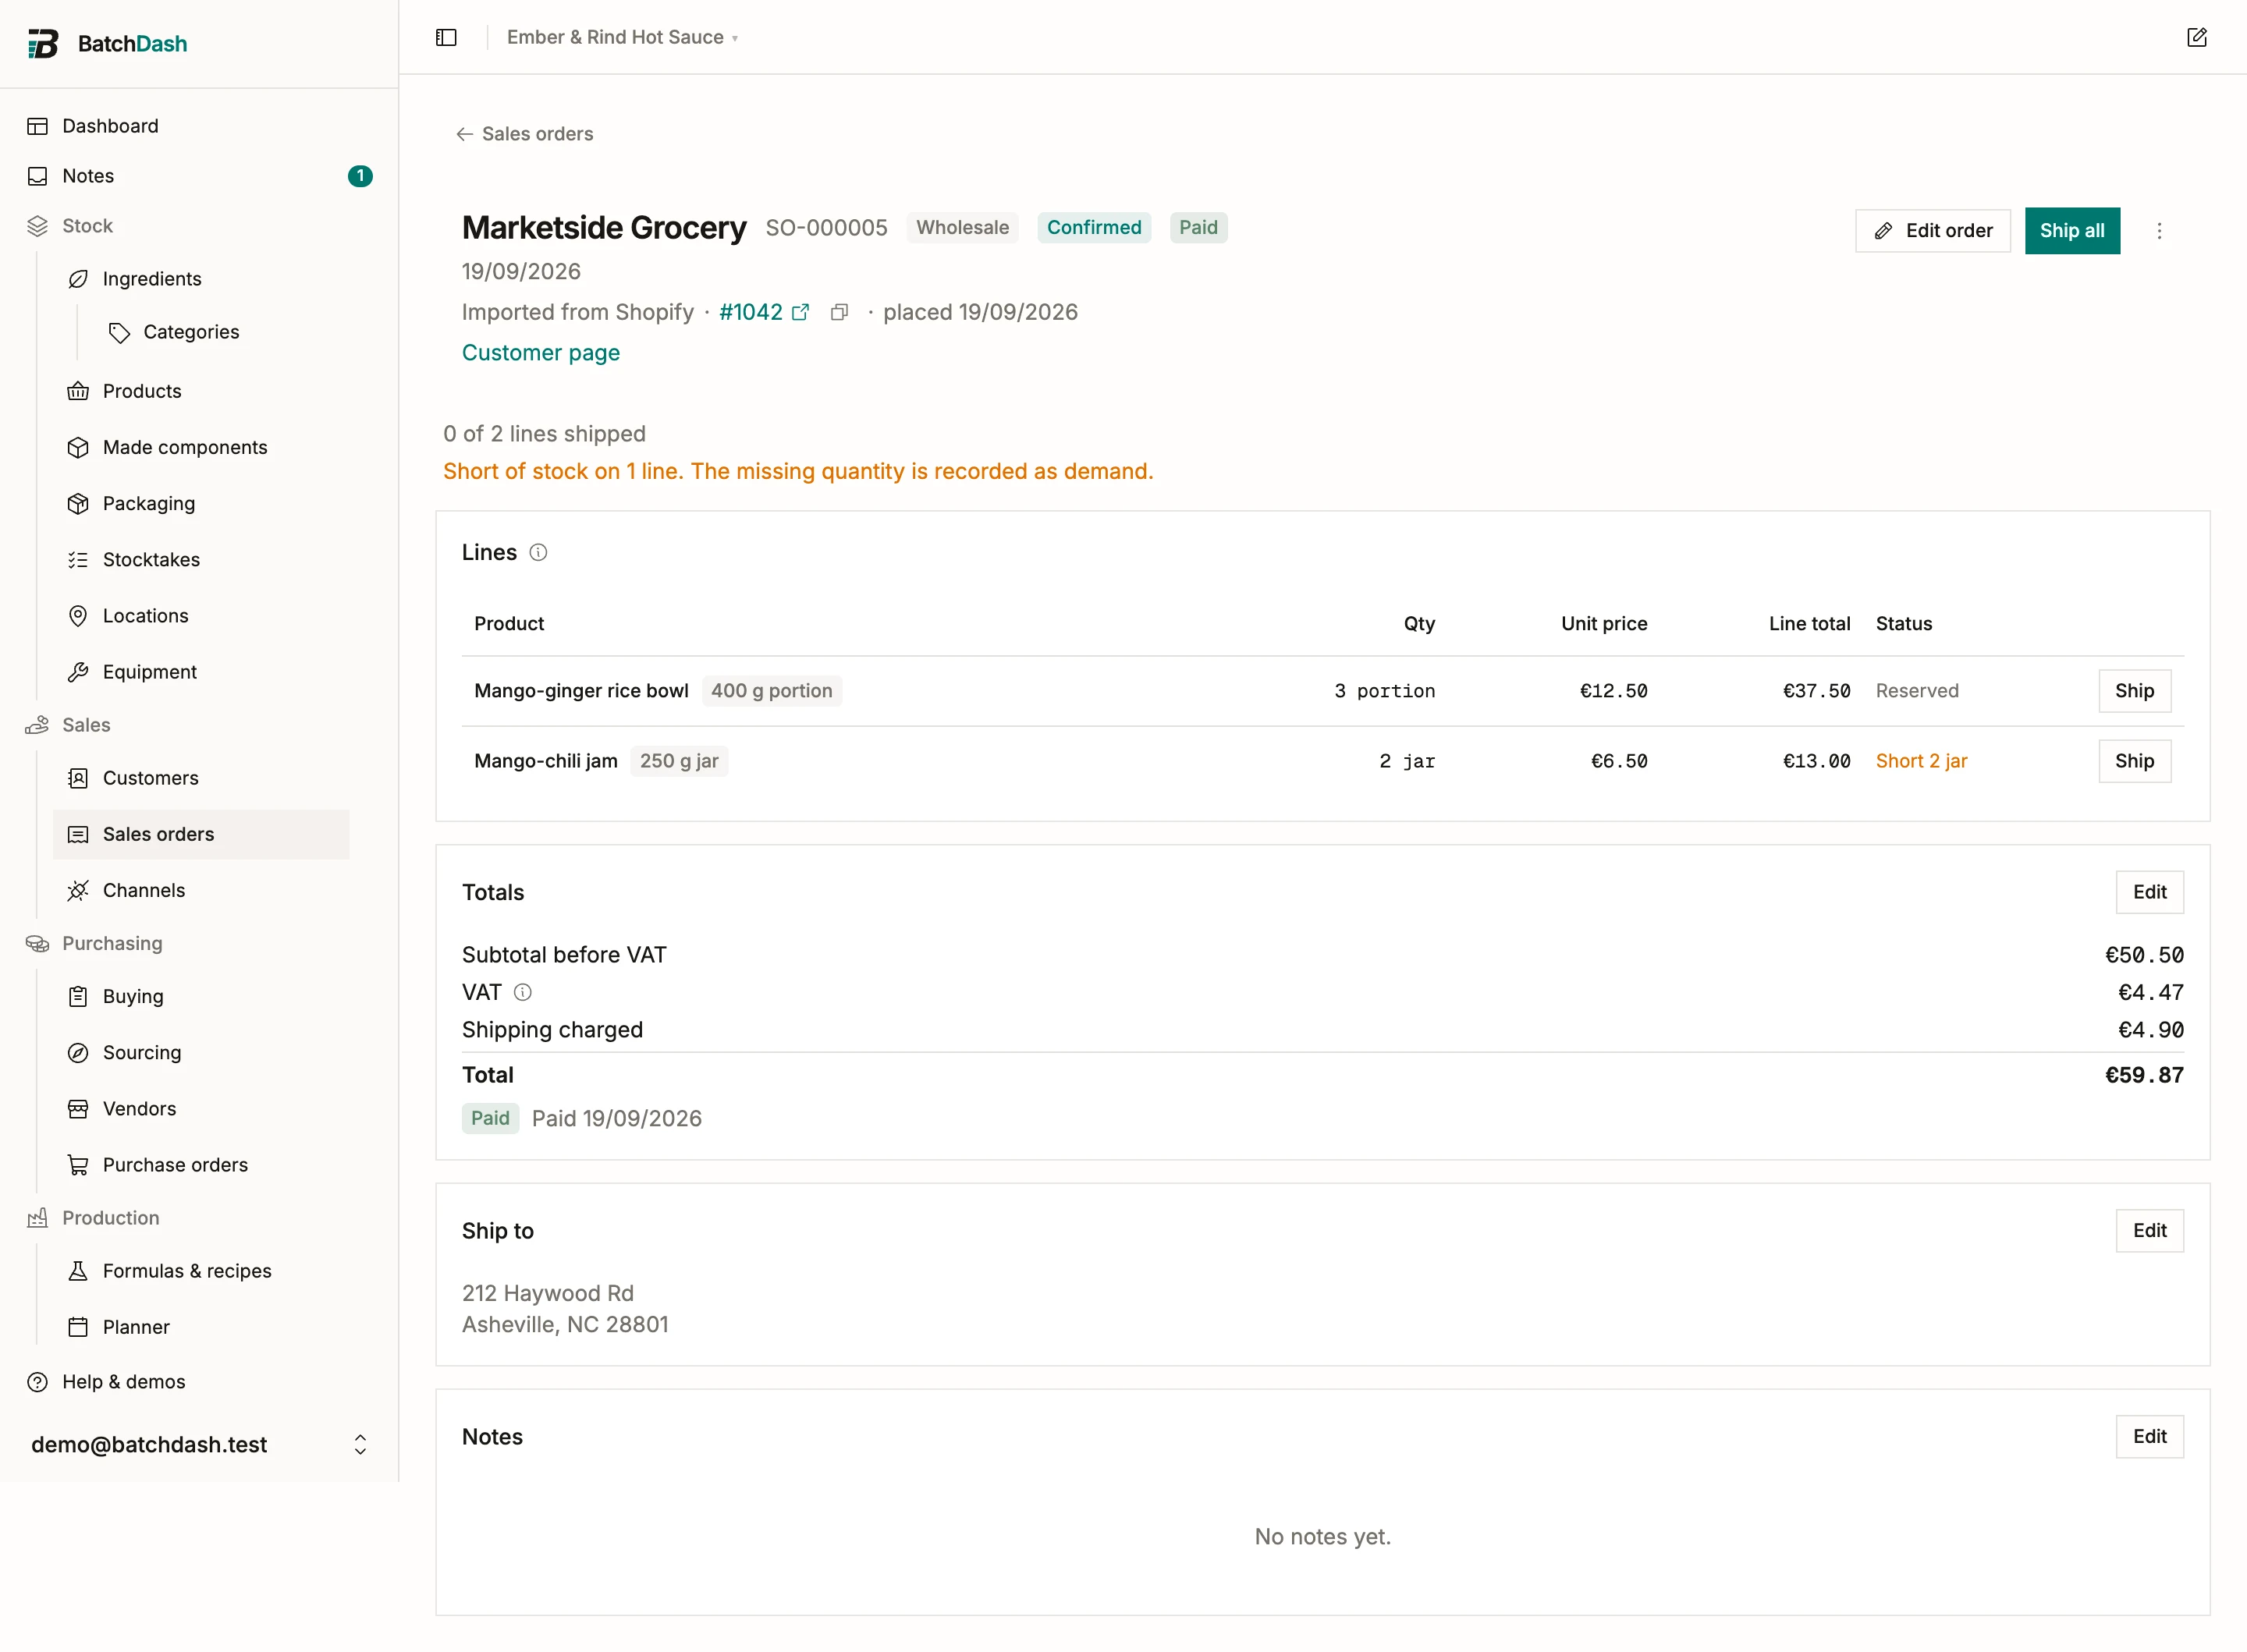Copy the Shopify order number icon
The image size is (2247, 1652).
[839, 312]
